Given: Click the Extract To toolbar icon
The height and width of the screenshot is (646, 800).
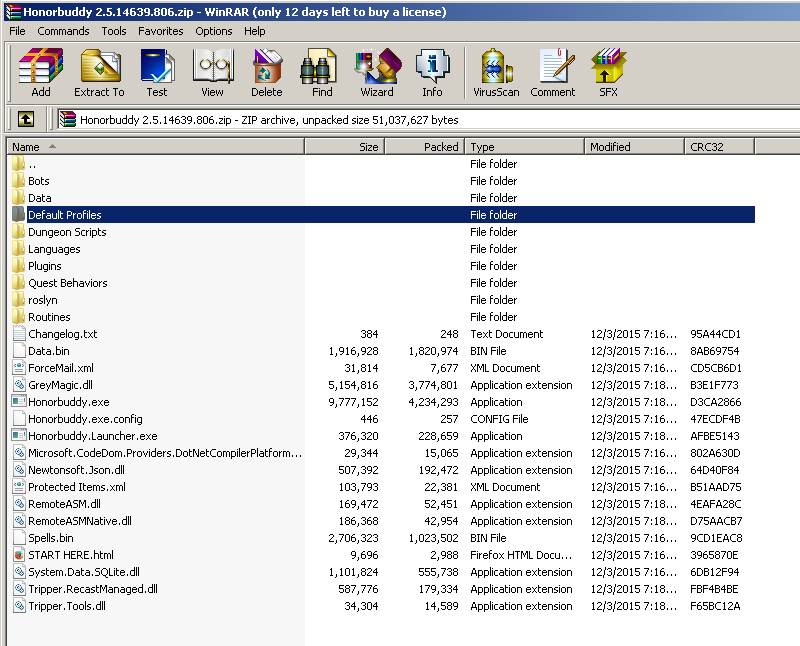Looking at the screenshot, I should [x=99, y=73].
